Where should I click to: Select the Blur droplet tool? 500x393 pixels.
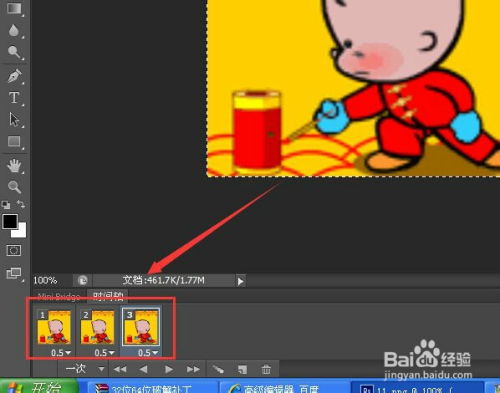pyautogui.click(x=14, y=30)
